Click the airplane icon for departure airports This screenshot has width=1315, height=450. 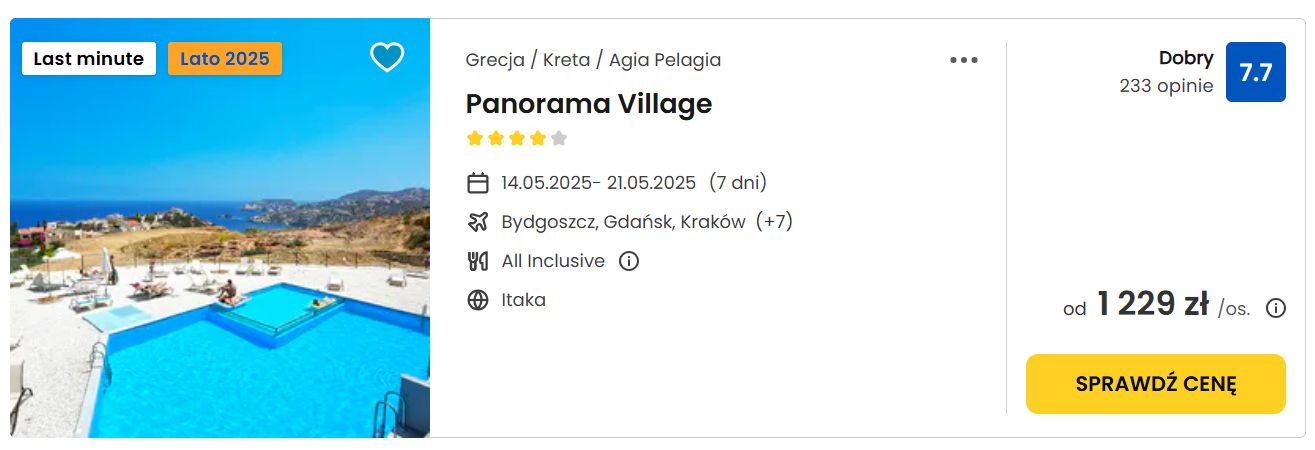tap(478, 222)
